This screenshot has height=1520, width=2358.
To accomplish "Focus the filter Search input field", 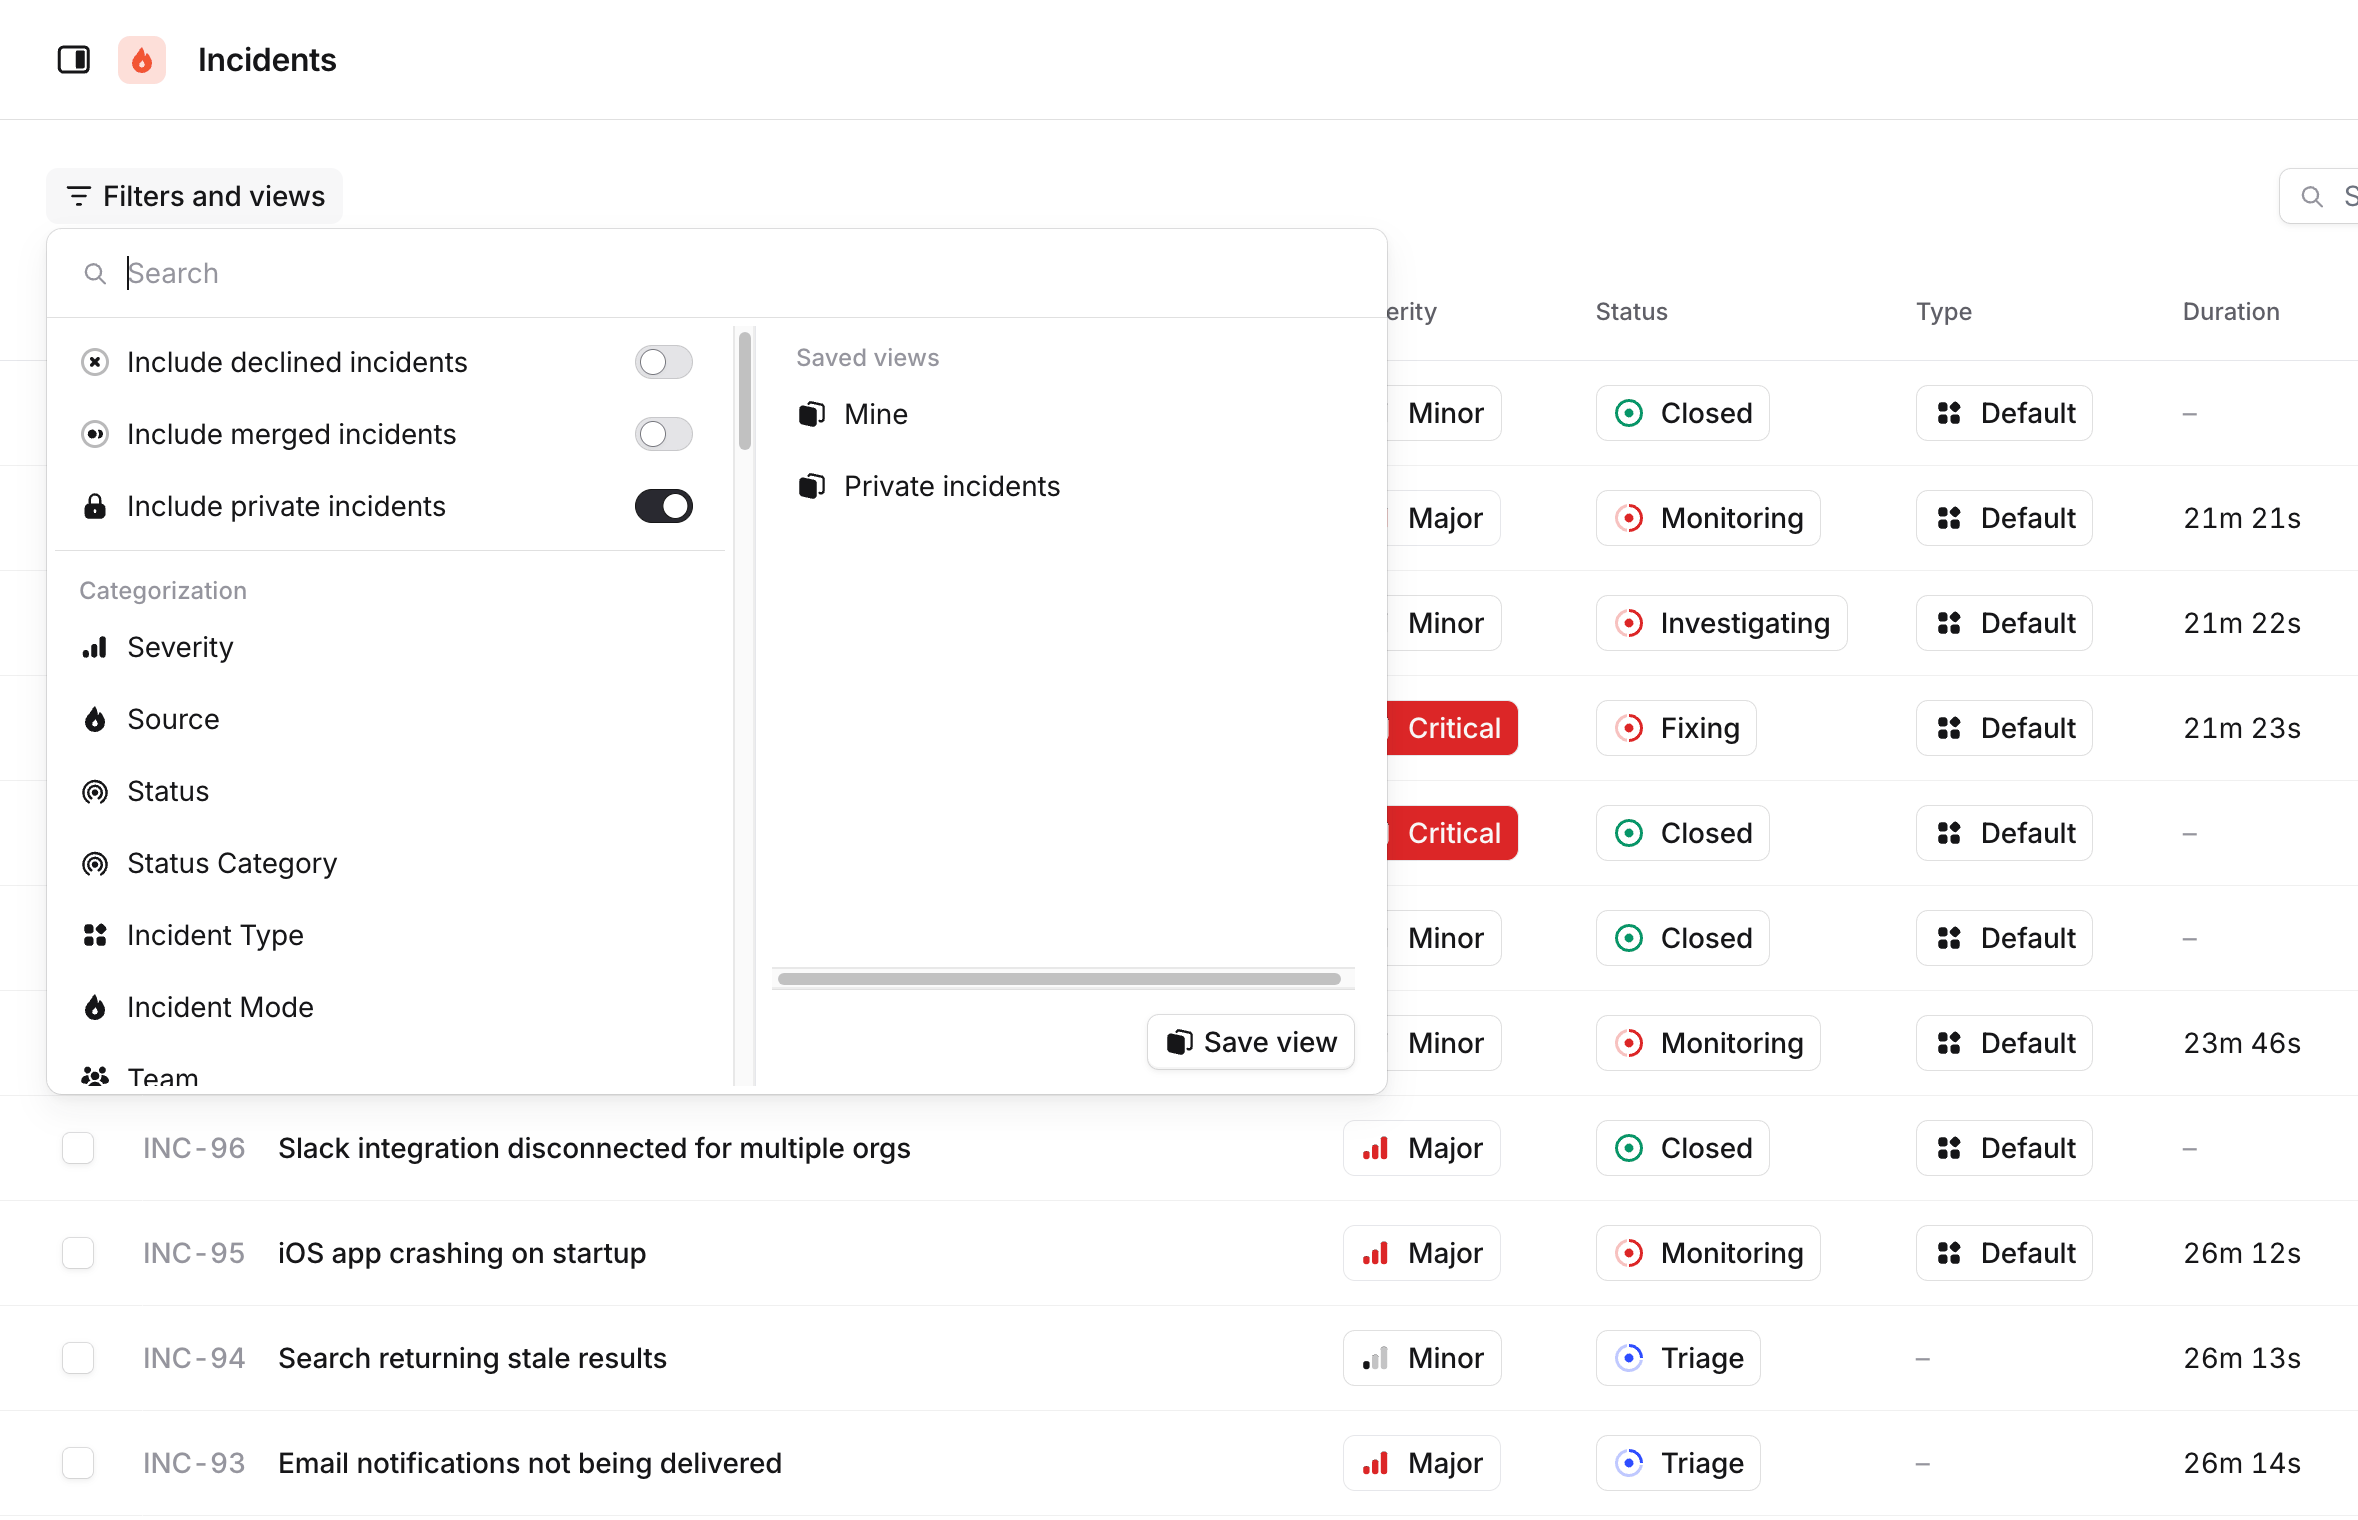I will click(716, 273).
